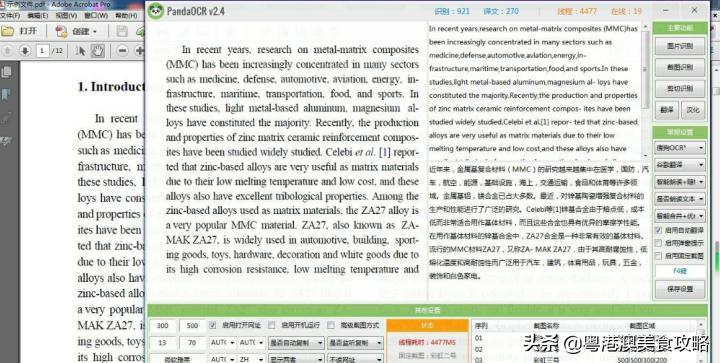The width and height of the screenshot is (720, 363).
Task: Open the 显示两者 dropdown
Action: tap(296, 359)
